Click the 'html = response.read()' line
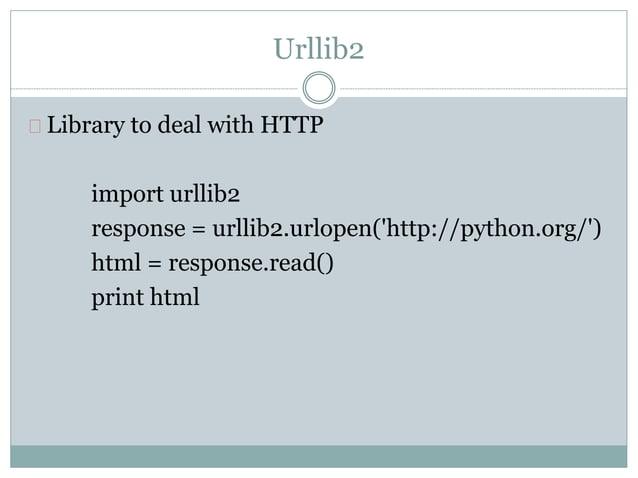638x478 pixels. (x=212, y=263)
